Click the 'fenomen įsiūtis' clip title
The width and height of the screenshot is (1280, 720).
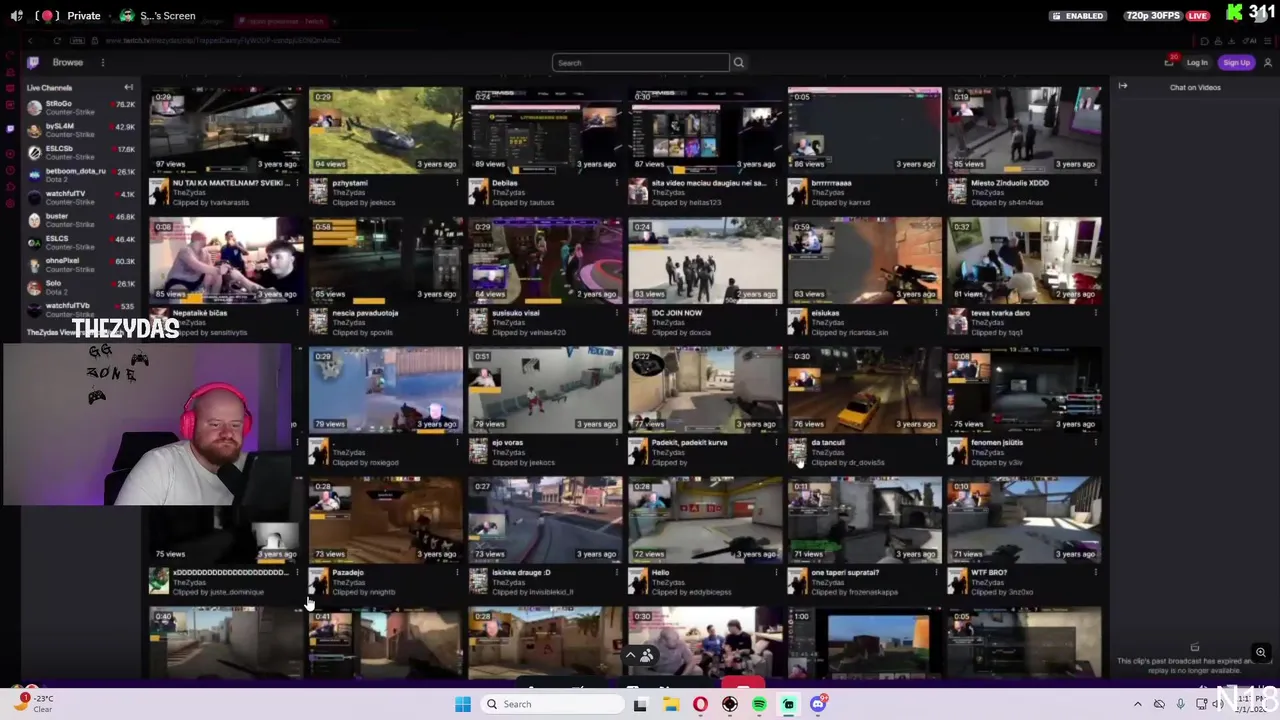coord(998,443)
